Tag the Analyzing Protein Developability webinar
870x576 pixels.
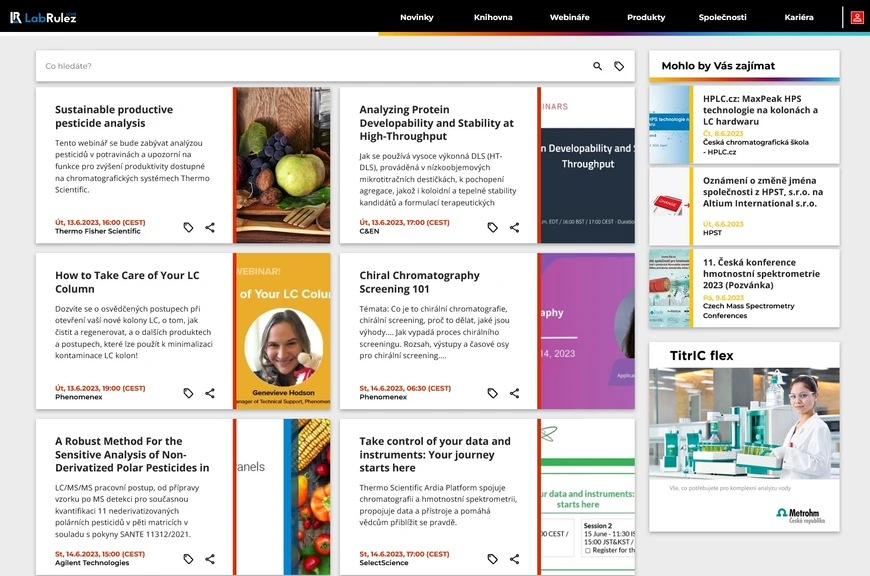pyautogui.click(x=493, y=228)
